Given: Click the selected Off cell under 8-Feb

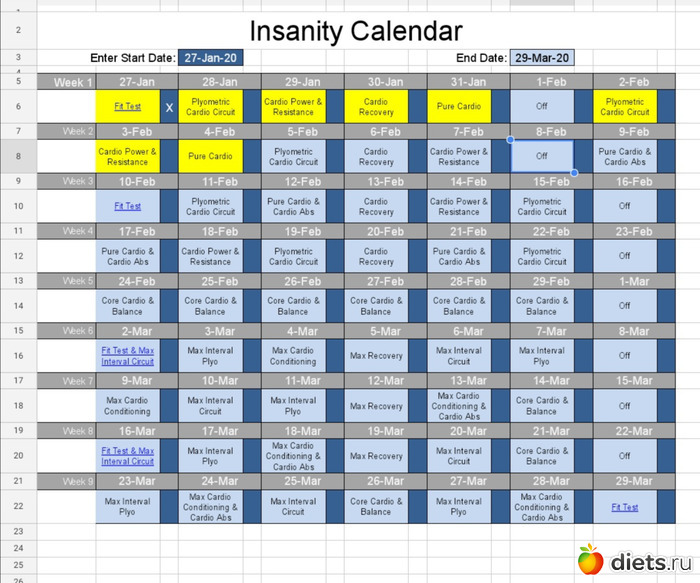Looking at the screenshot, I should point(541,156).
